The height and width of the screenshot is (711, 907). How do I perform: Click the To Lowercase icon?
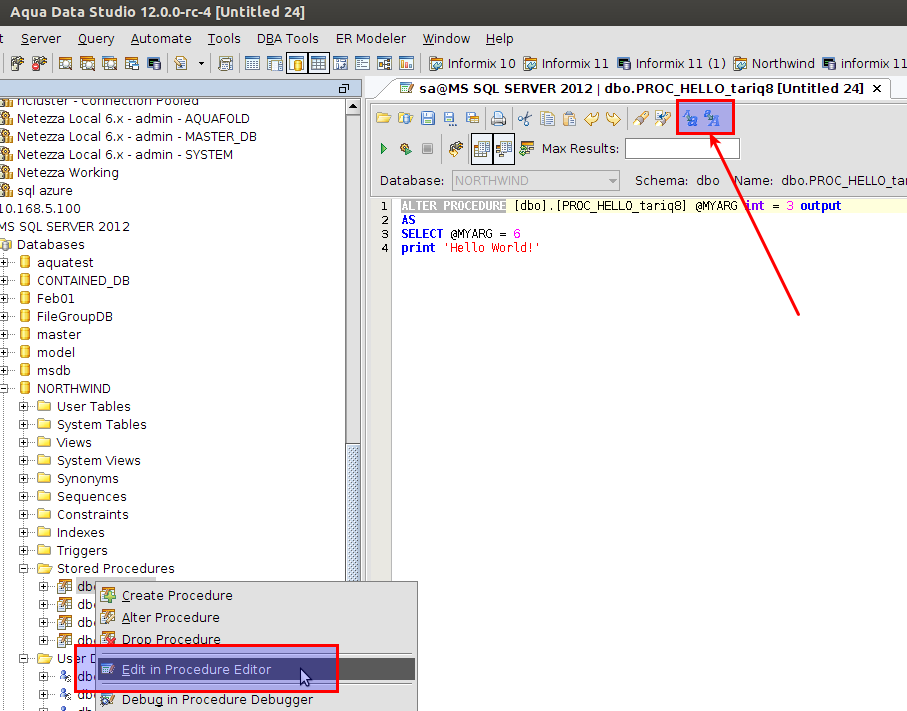click(x=690, y=119)
